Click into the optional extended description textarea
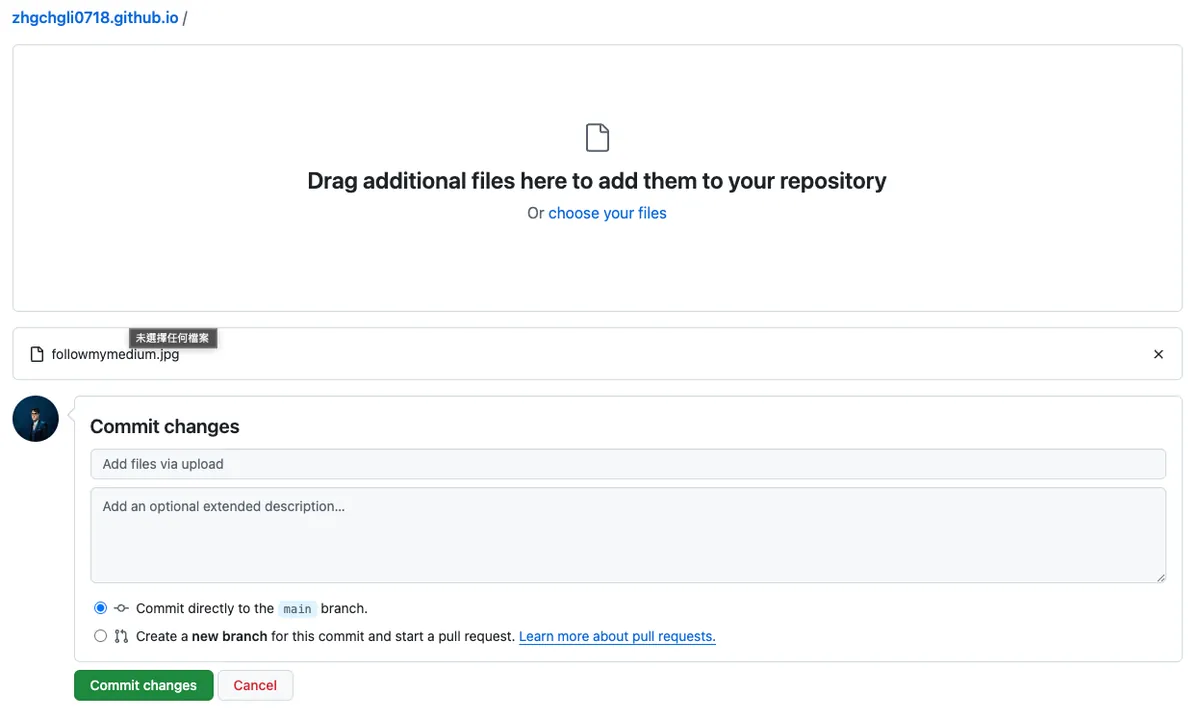The width and height of the screenshot is (1200, 719). (628, 535)
